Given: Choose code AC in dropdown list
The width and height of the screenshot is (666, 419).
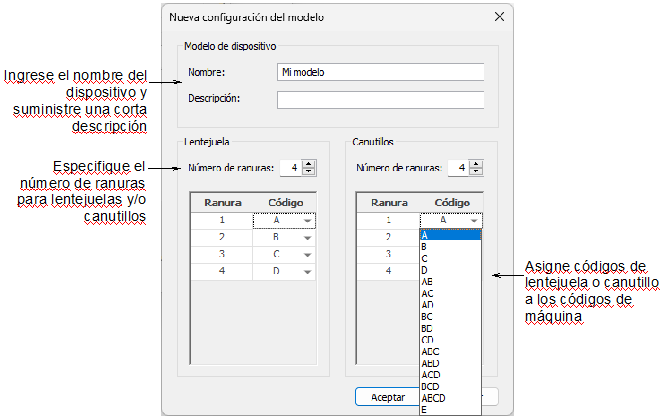Looking at the screenshot, I should pyautogui.click(x=450, y=293).
